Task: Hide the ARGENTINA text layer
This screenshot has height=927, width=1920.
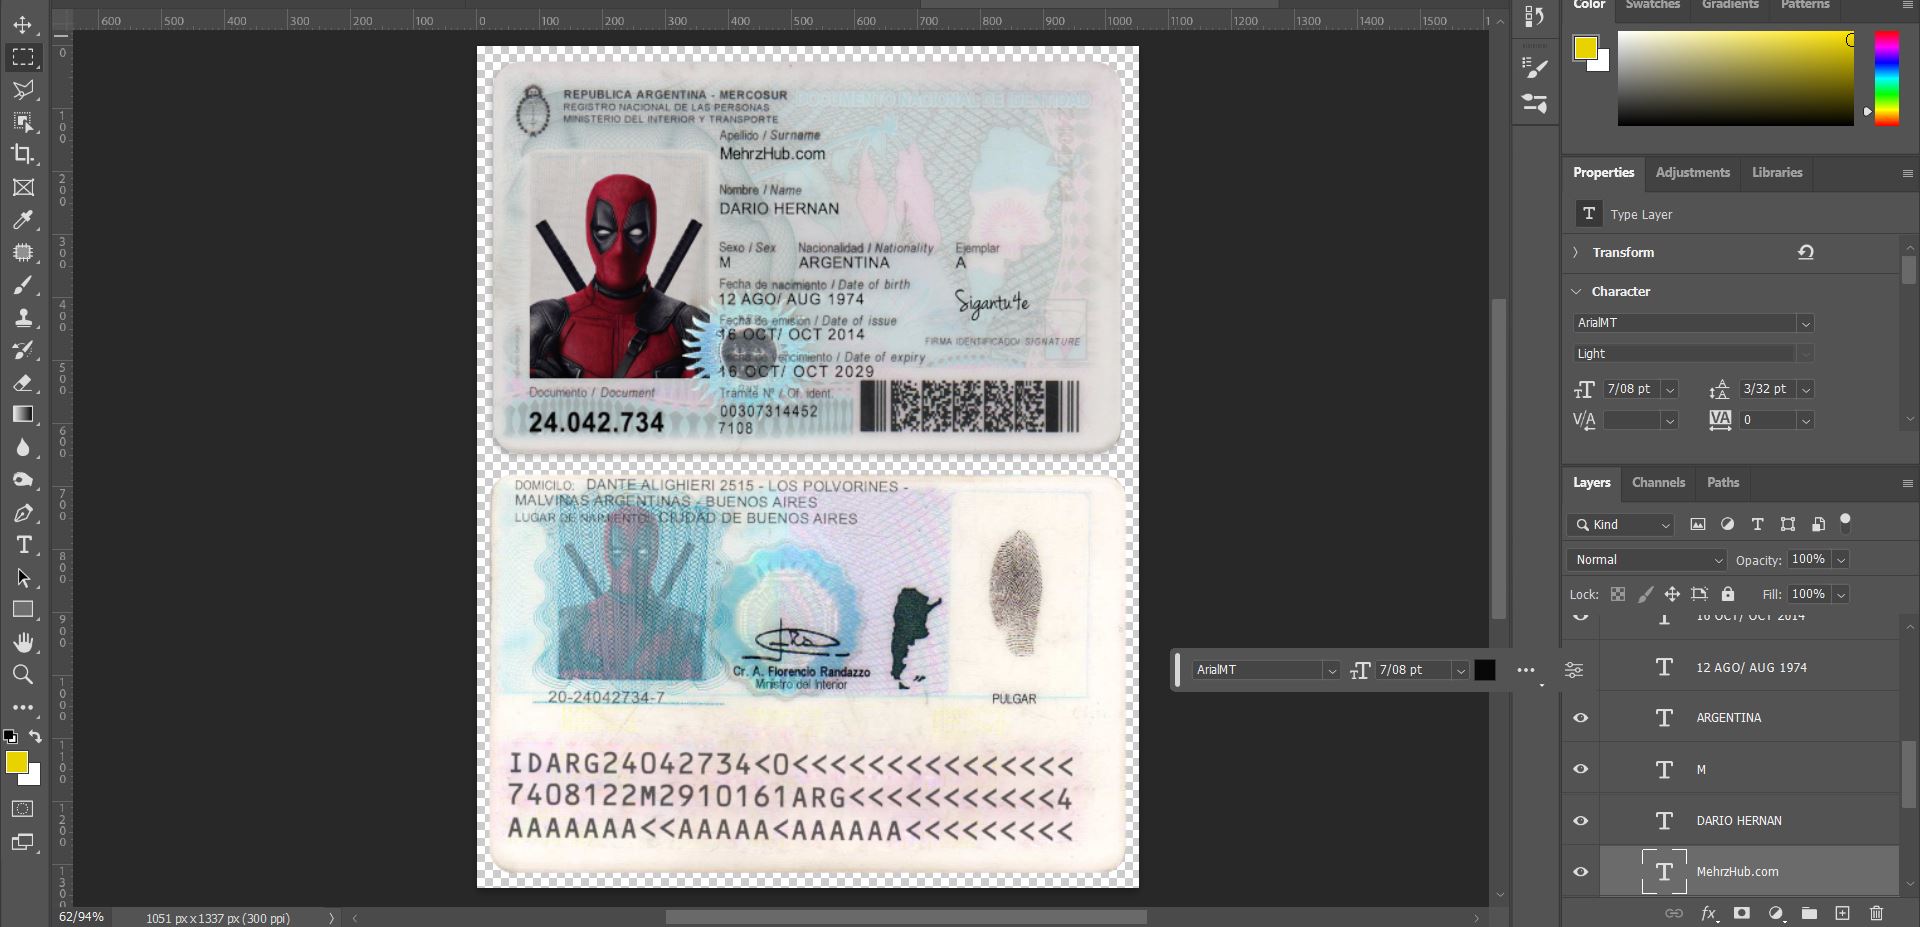Action: [1581, 718]
